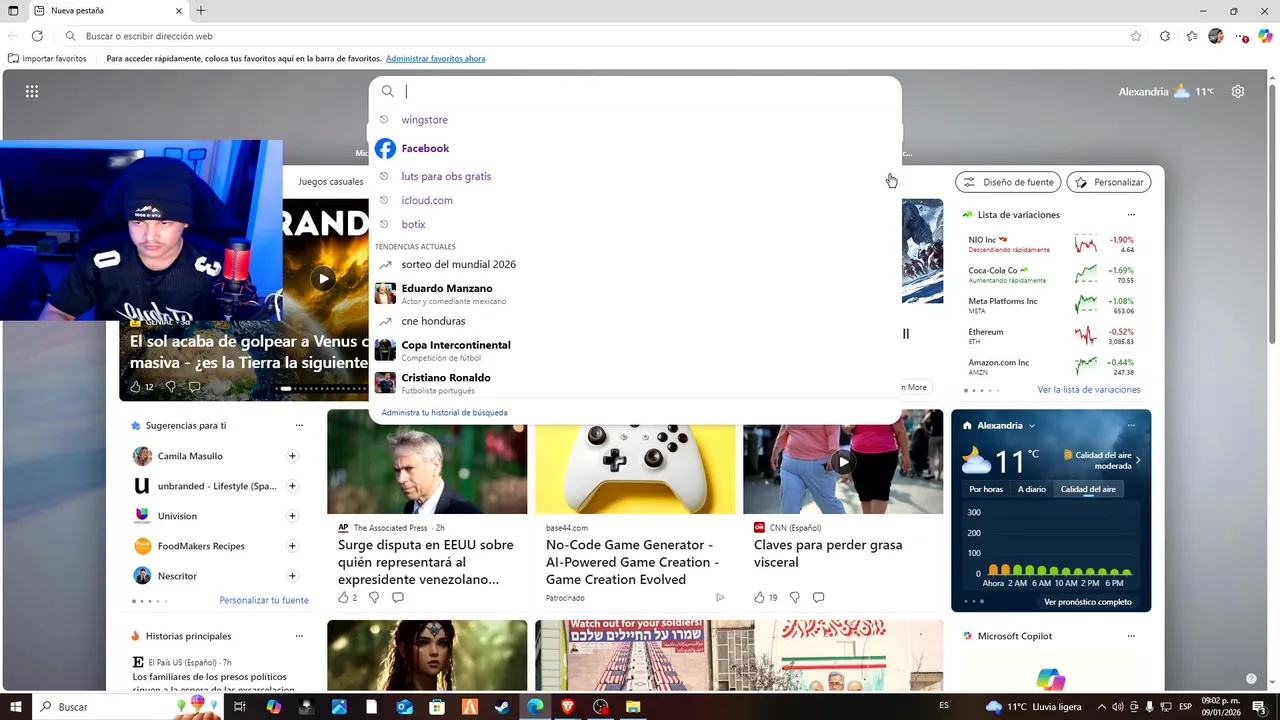The image size is (1280, 720).
Task: Open the Extensions puzzle icon
Action: coord(1165,36)
